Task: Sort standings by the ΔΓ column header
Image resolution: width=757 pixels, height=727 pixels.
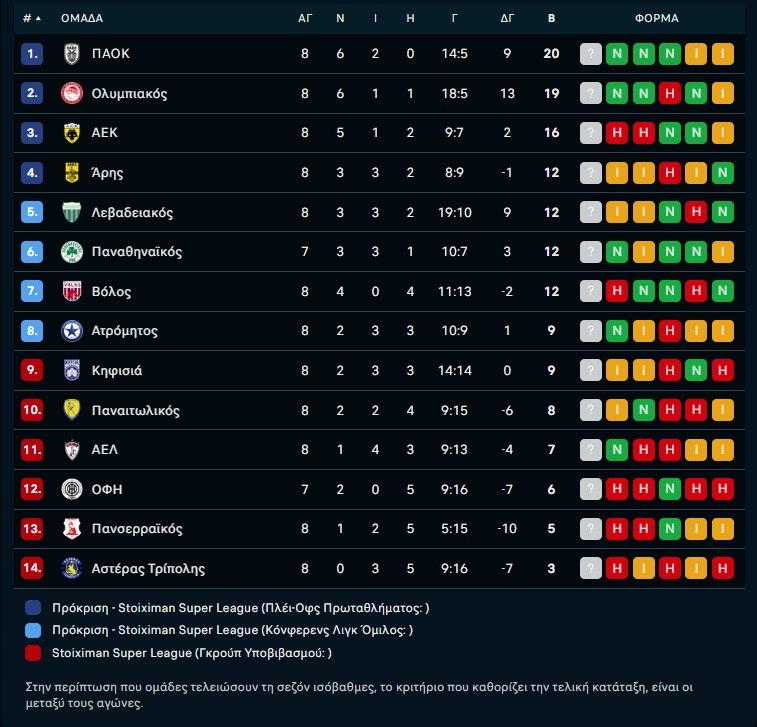Action: click(507, 18)
